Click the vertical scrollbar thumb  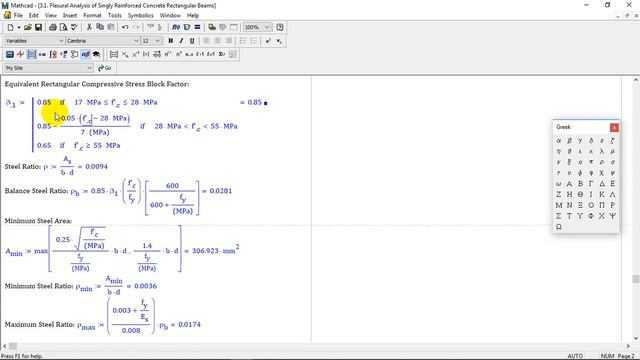click(636, 279)
